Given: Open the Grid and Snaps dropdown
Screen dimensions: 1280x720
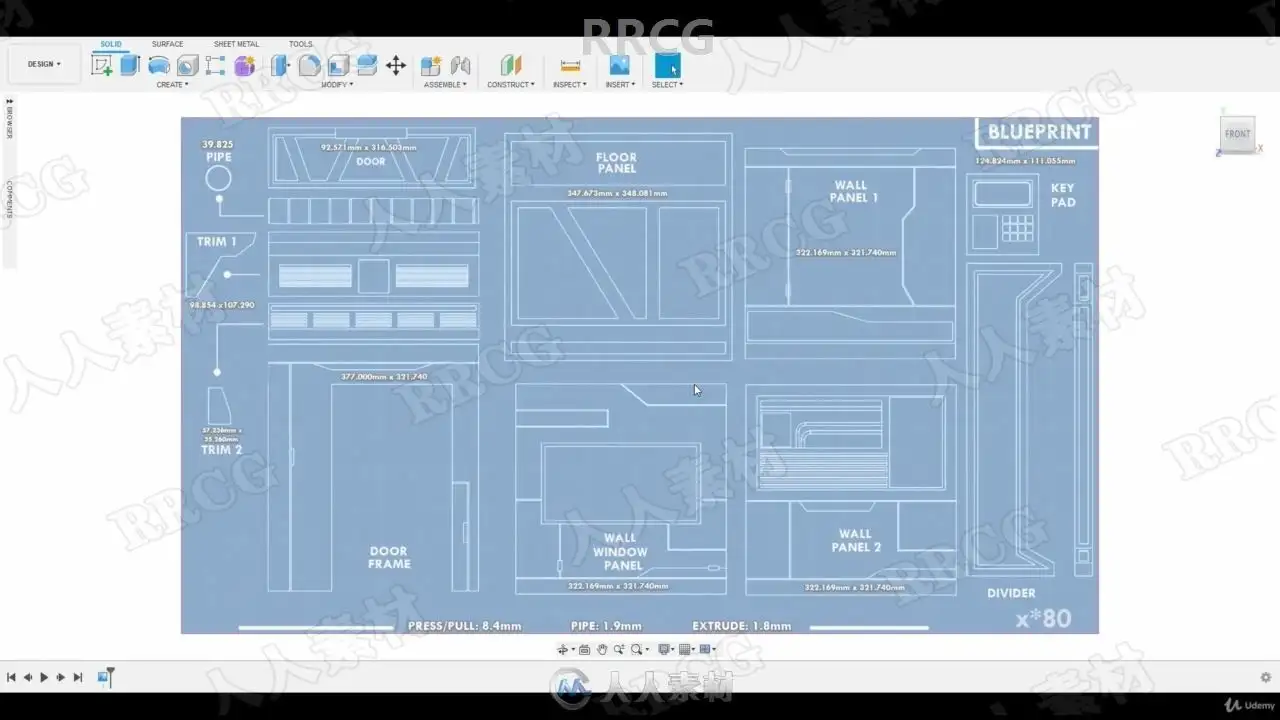Looking at the screenshot, I should [686, 650].
